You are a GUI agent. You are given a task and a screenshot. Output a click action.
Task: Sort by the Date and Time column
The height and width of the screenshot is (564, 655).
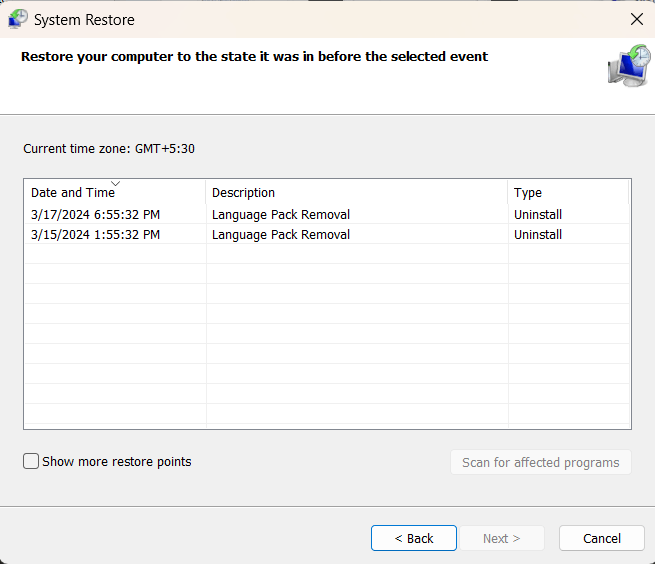[73, 193]
